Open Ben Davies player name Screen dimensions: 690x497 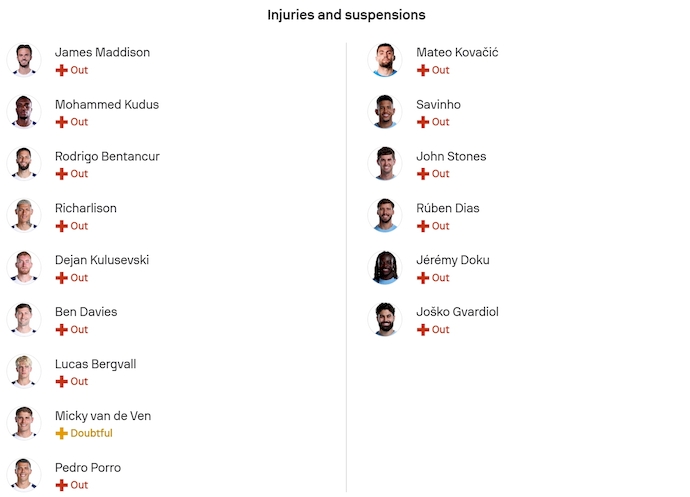pos(86,312)
